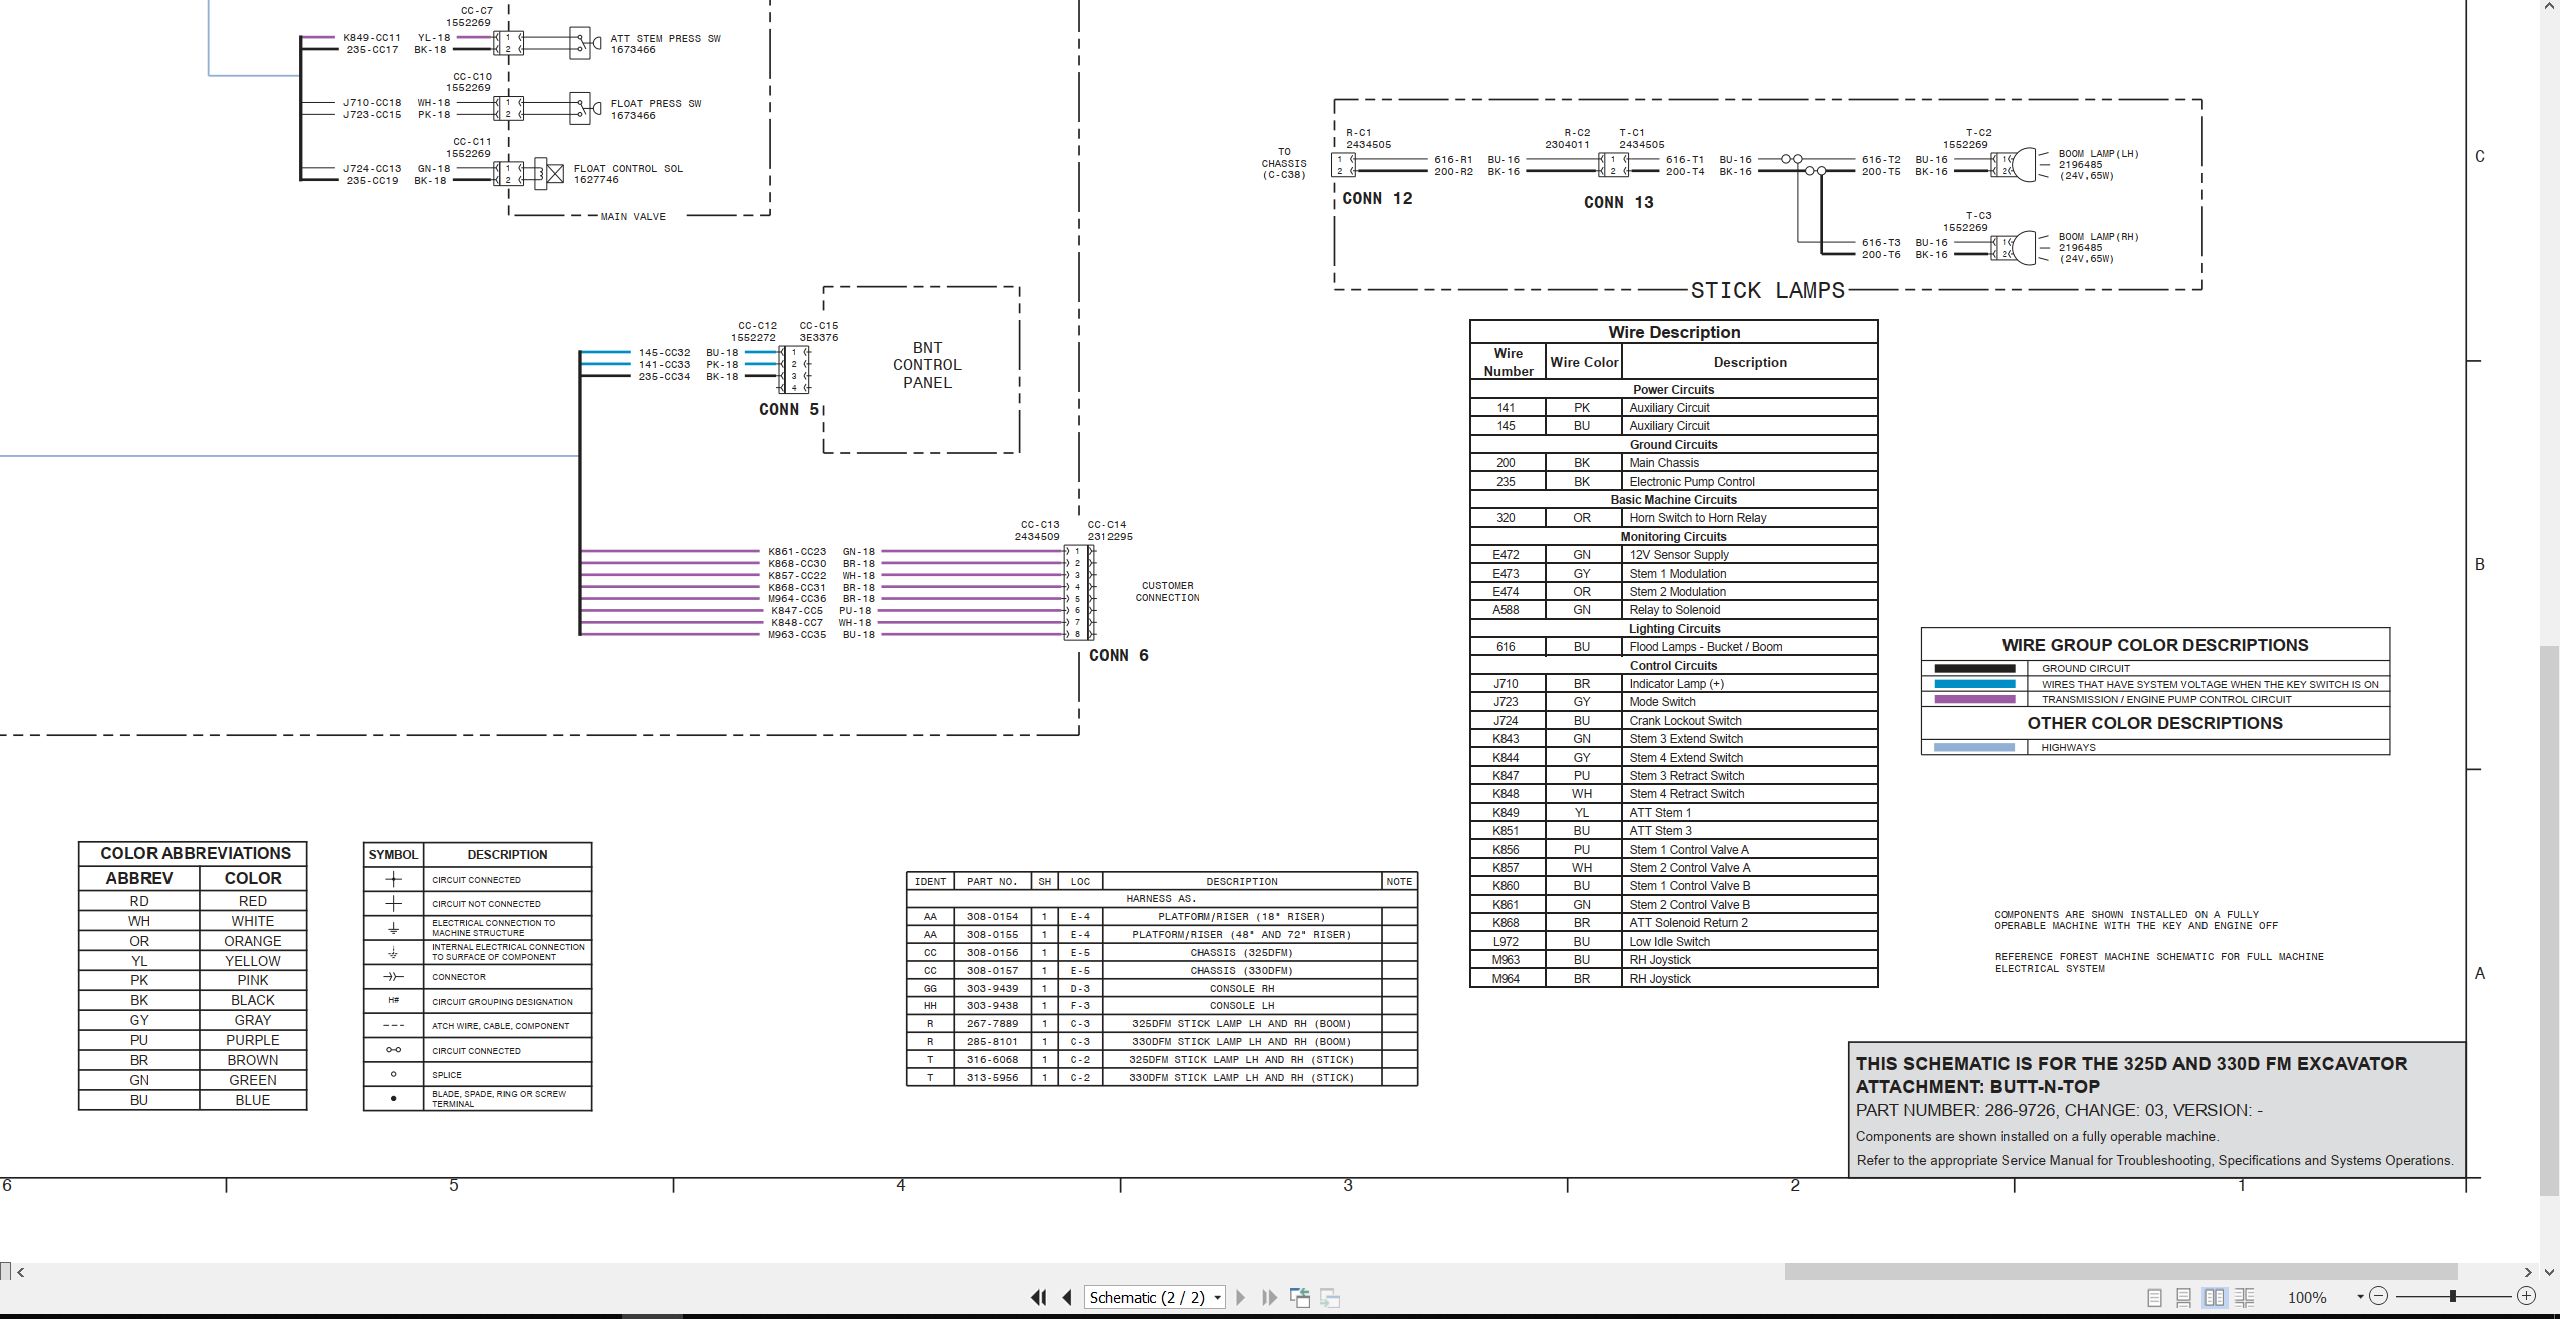Screen dimensions: 2560x1319
Task: Click the zoom slider handle
Action: [2453, 1296]
